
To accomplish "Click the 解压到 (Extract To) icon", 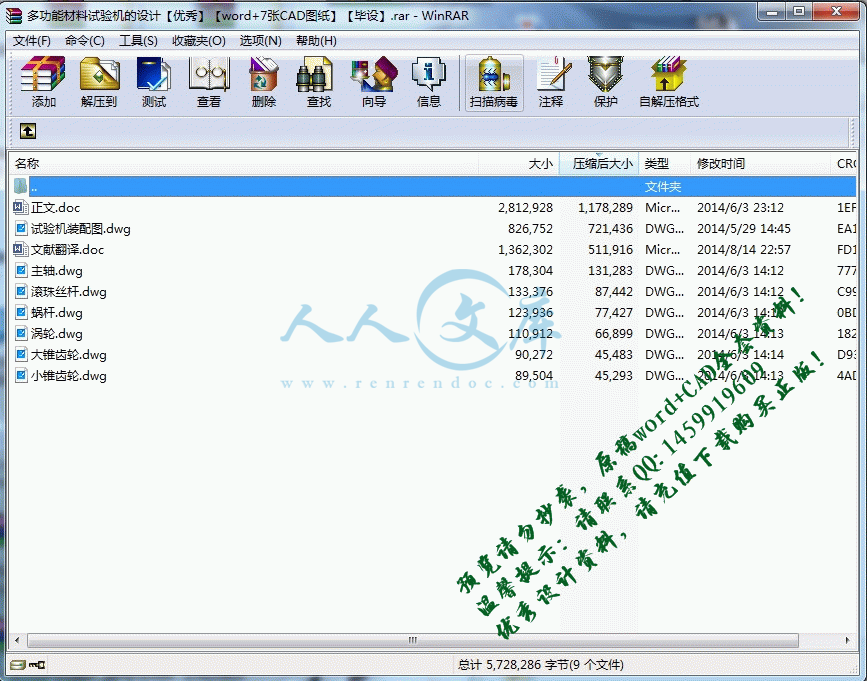I will (x=99, y=82).
